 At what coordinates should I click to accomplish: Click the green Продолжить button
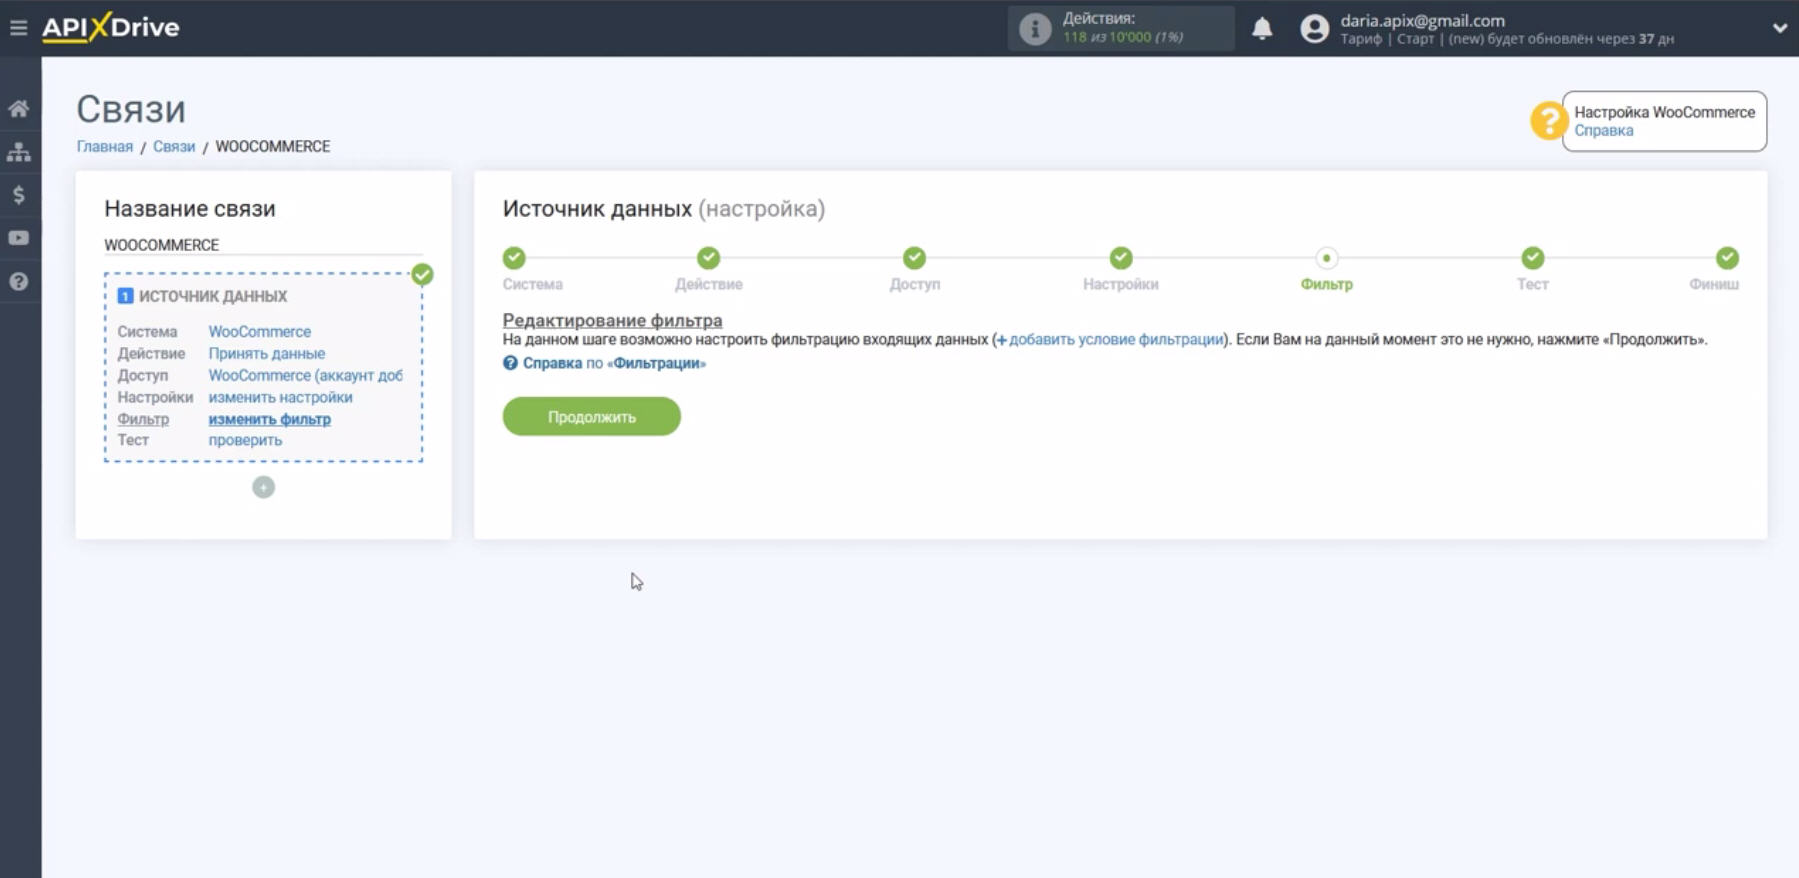591,417
